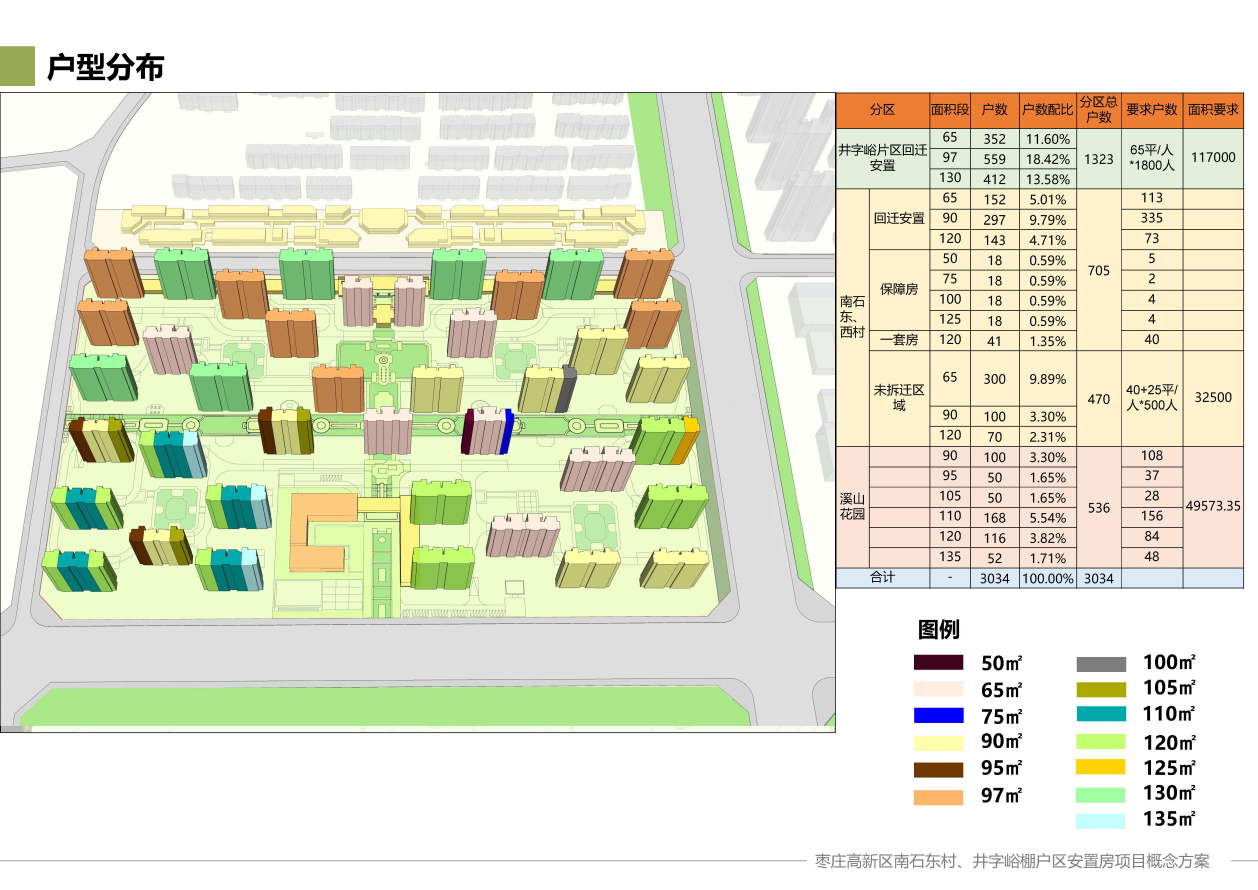Screen dimensions: 1258x890
Task: Click the 图例 legend heading
Action: point(938,629)
